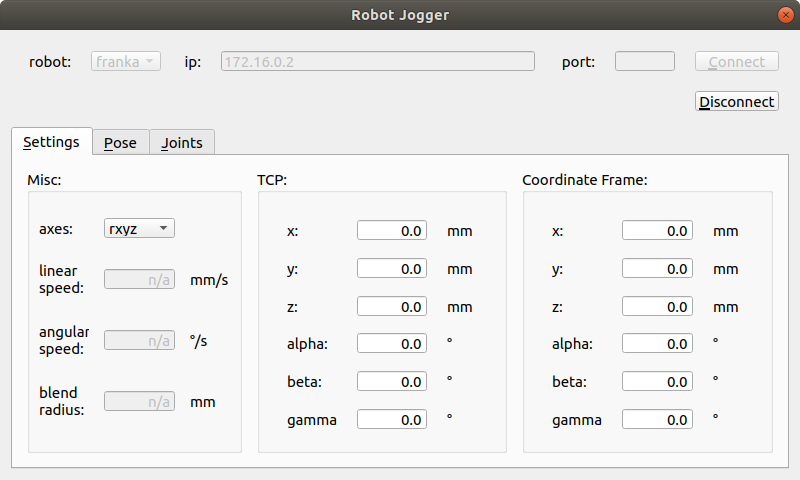This screenshot has width=800, height=480.
Task: Edit the Coordinate Frame x field
Action: tap(657, 230)
